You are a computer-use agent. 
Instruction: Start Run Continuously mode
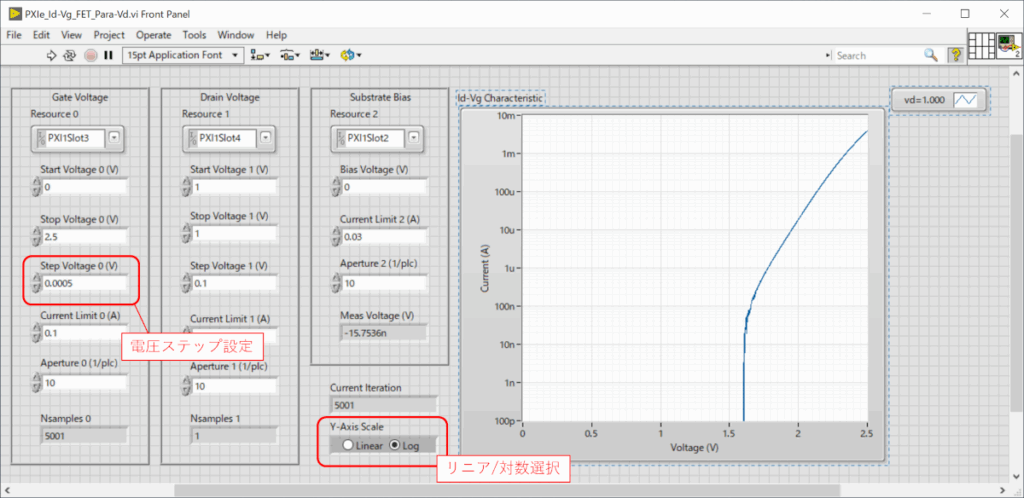(71, 55)
